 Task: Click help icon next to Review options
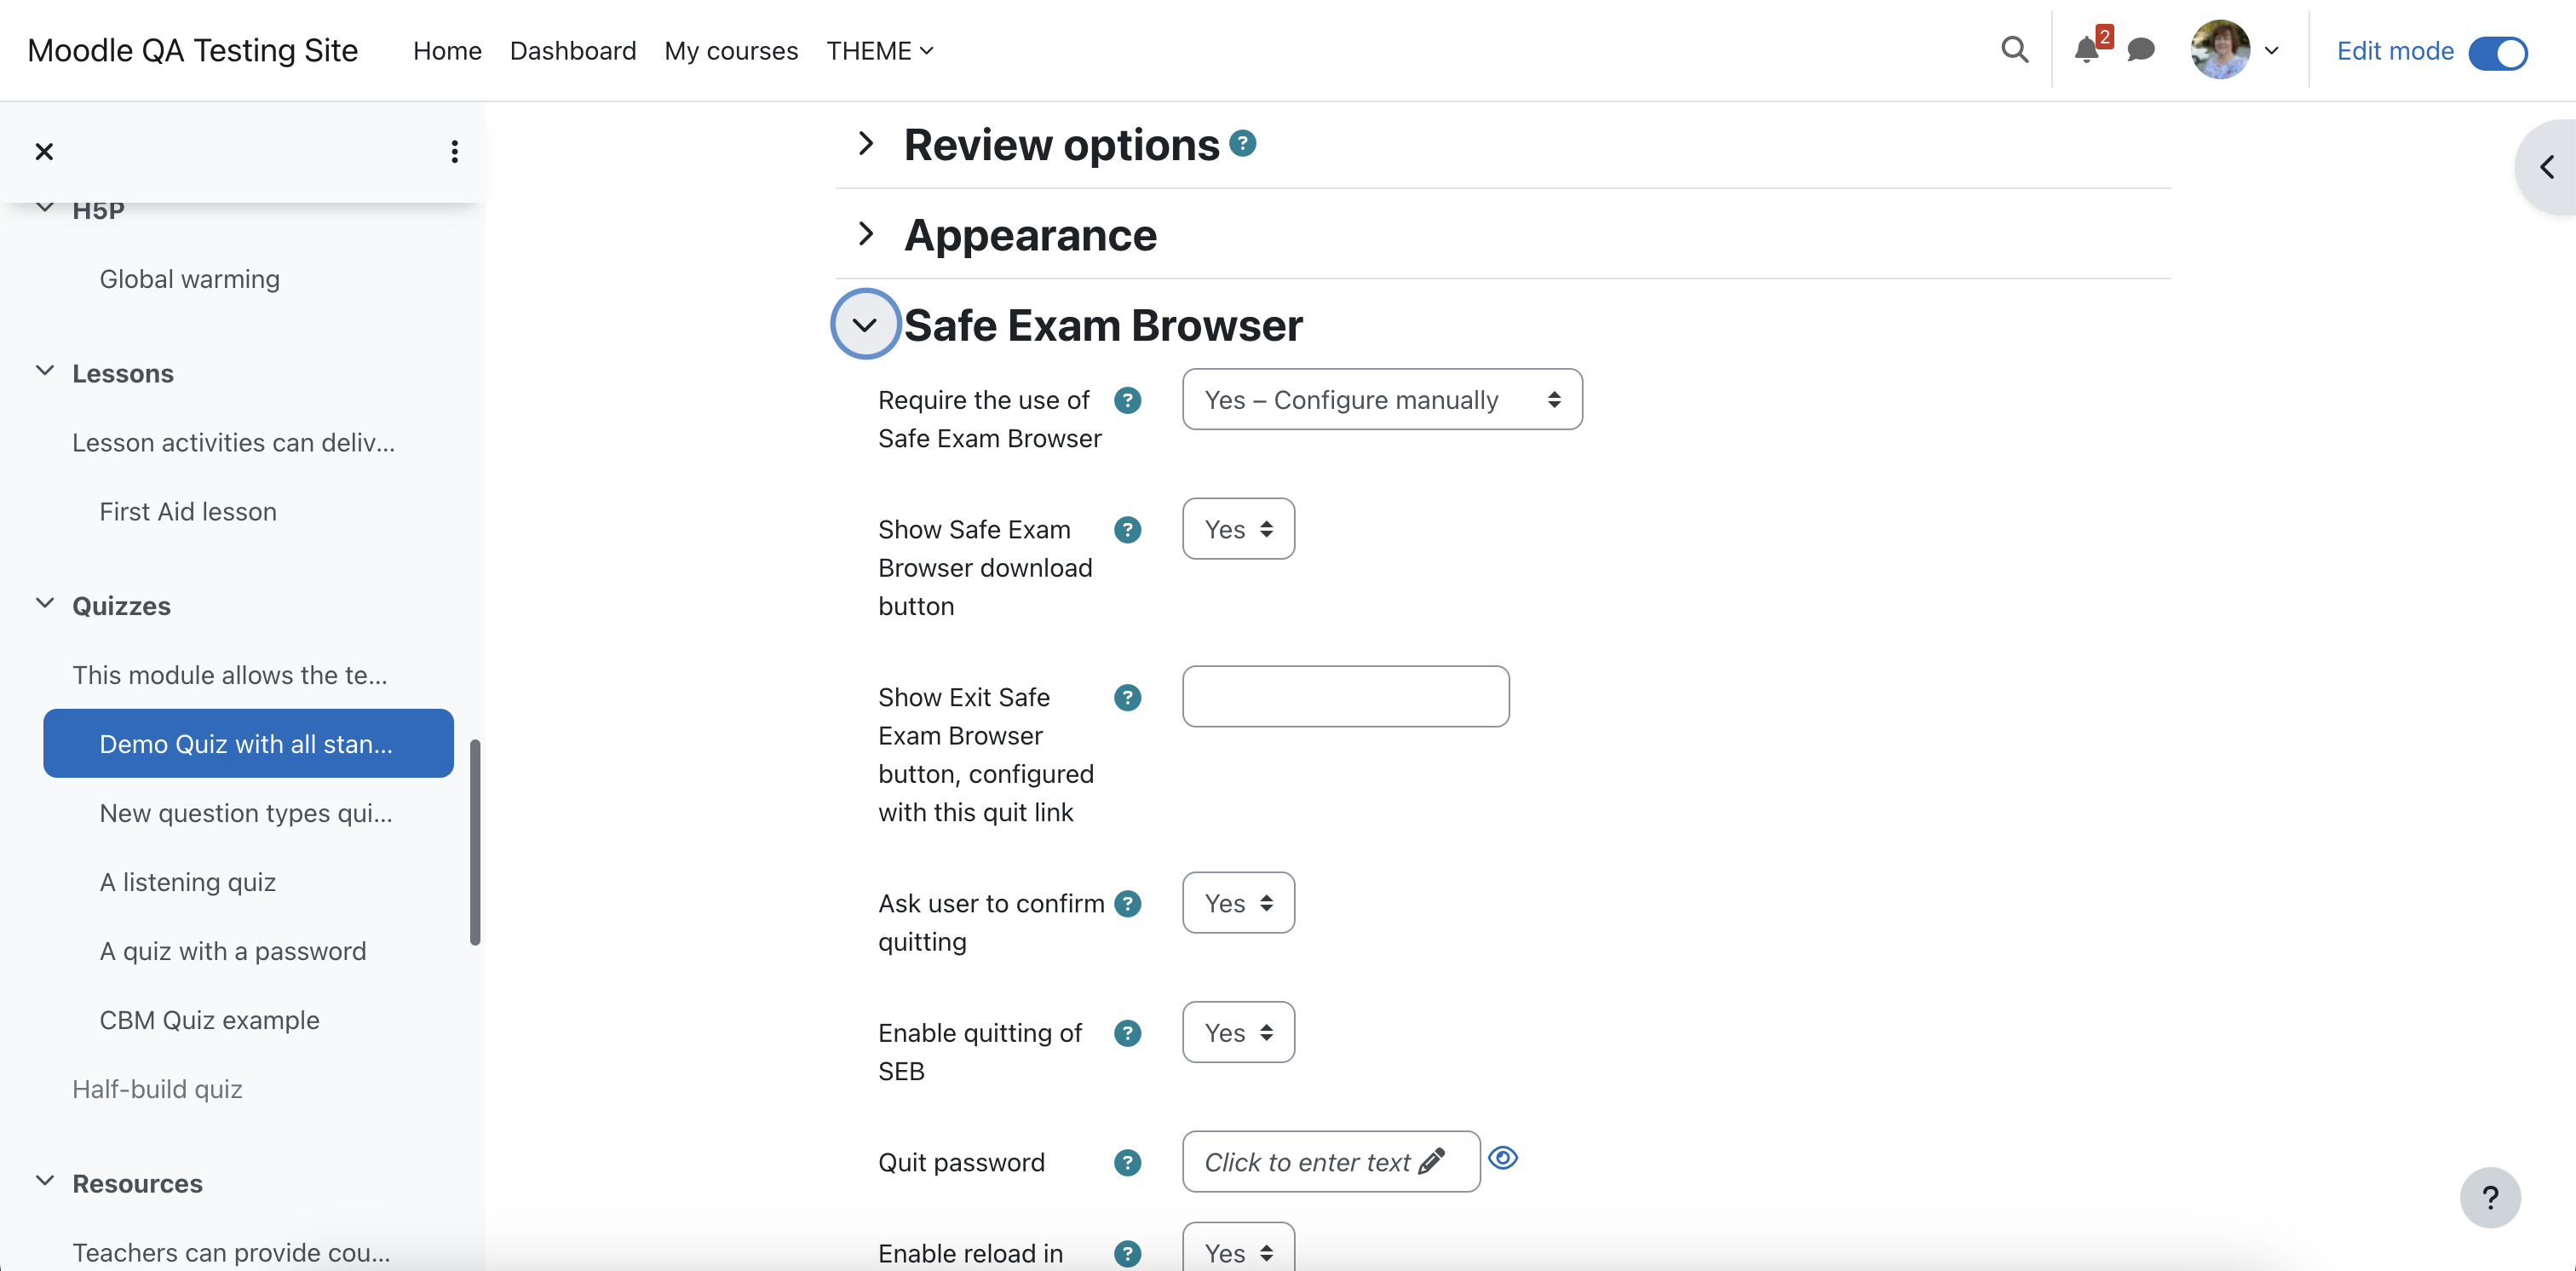[x=1242, y=143]
